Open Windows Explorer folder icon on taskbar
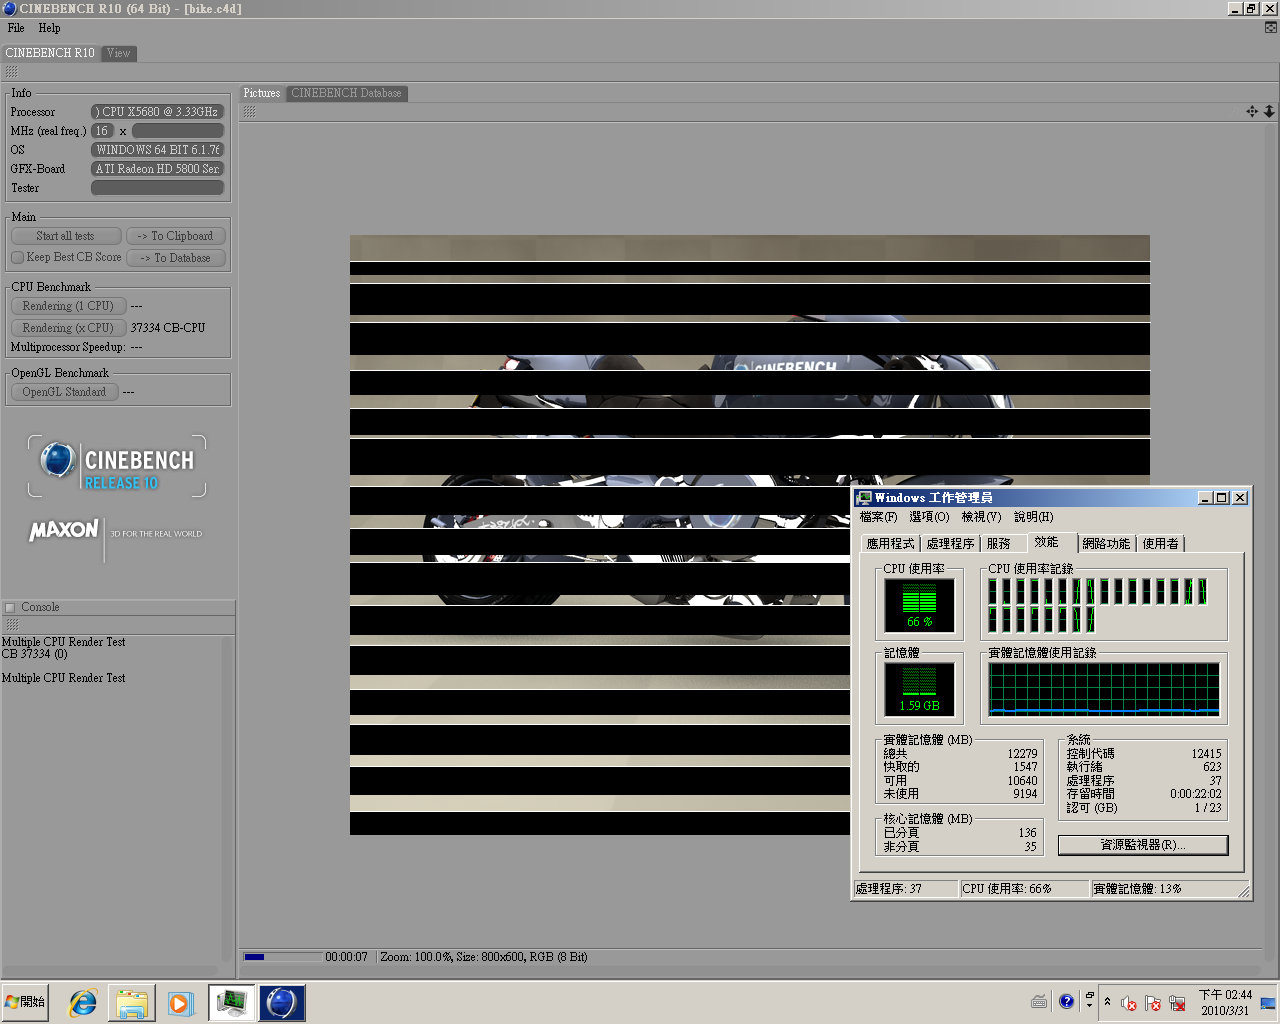This screenshot has height=1024, width=1280. click(x=132, y=1003)
